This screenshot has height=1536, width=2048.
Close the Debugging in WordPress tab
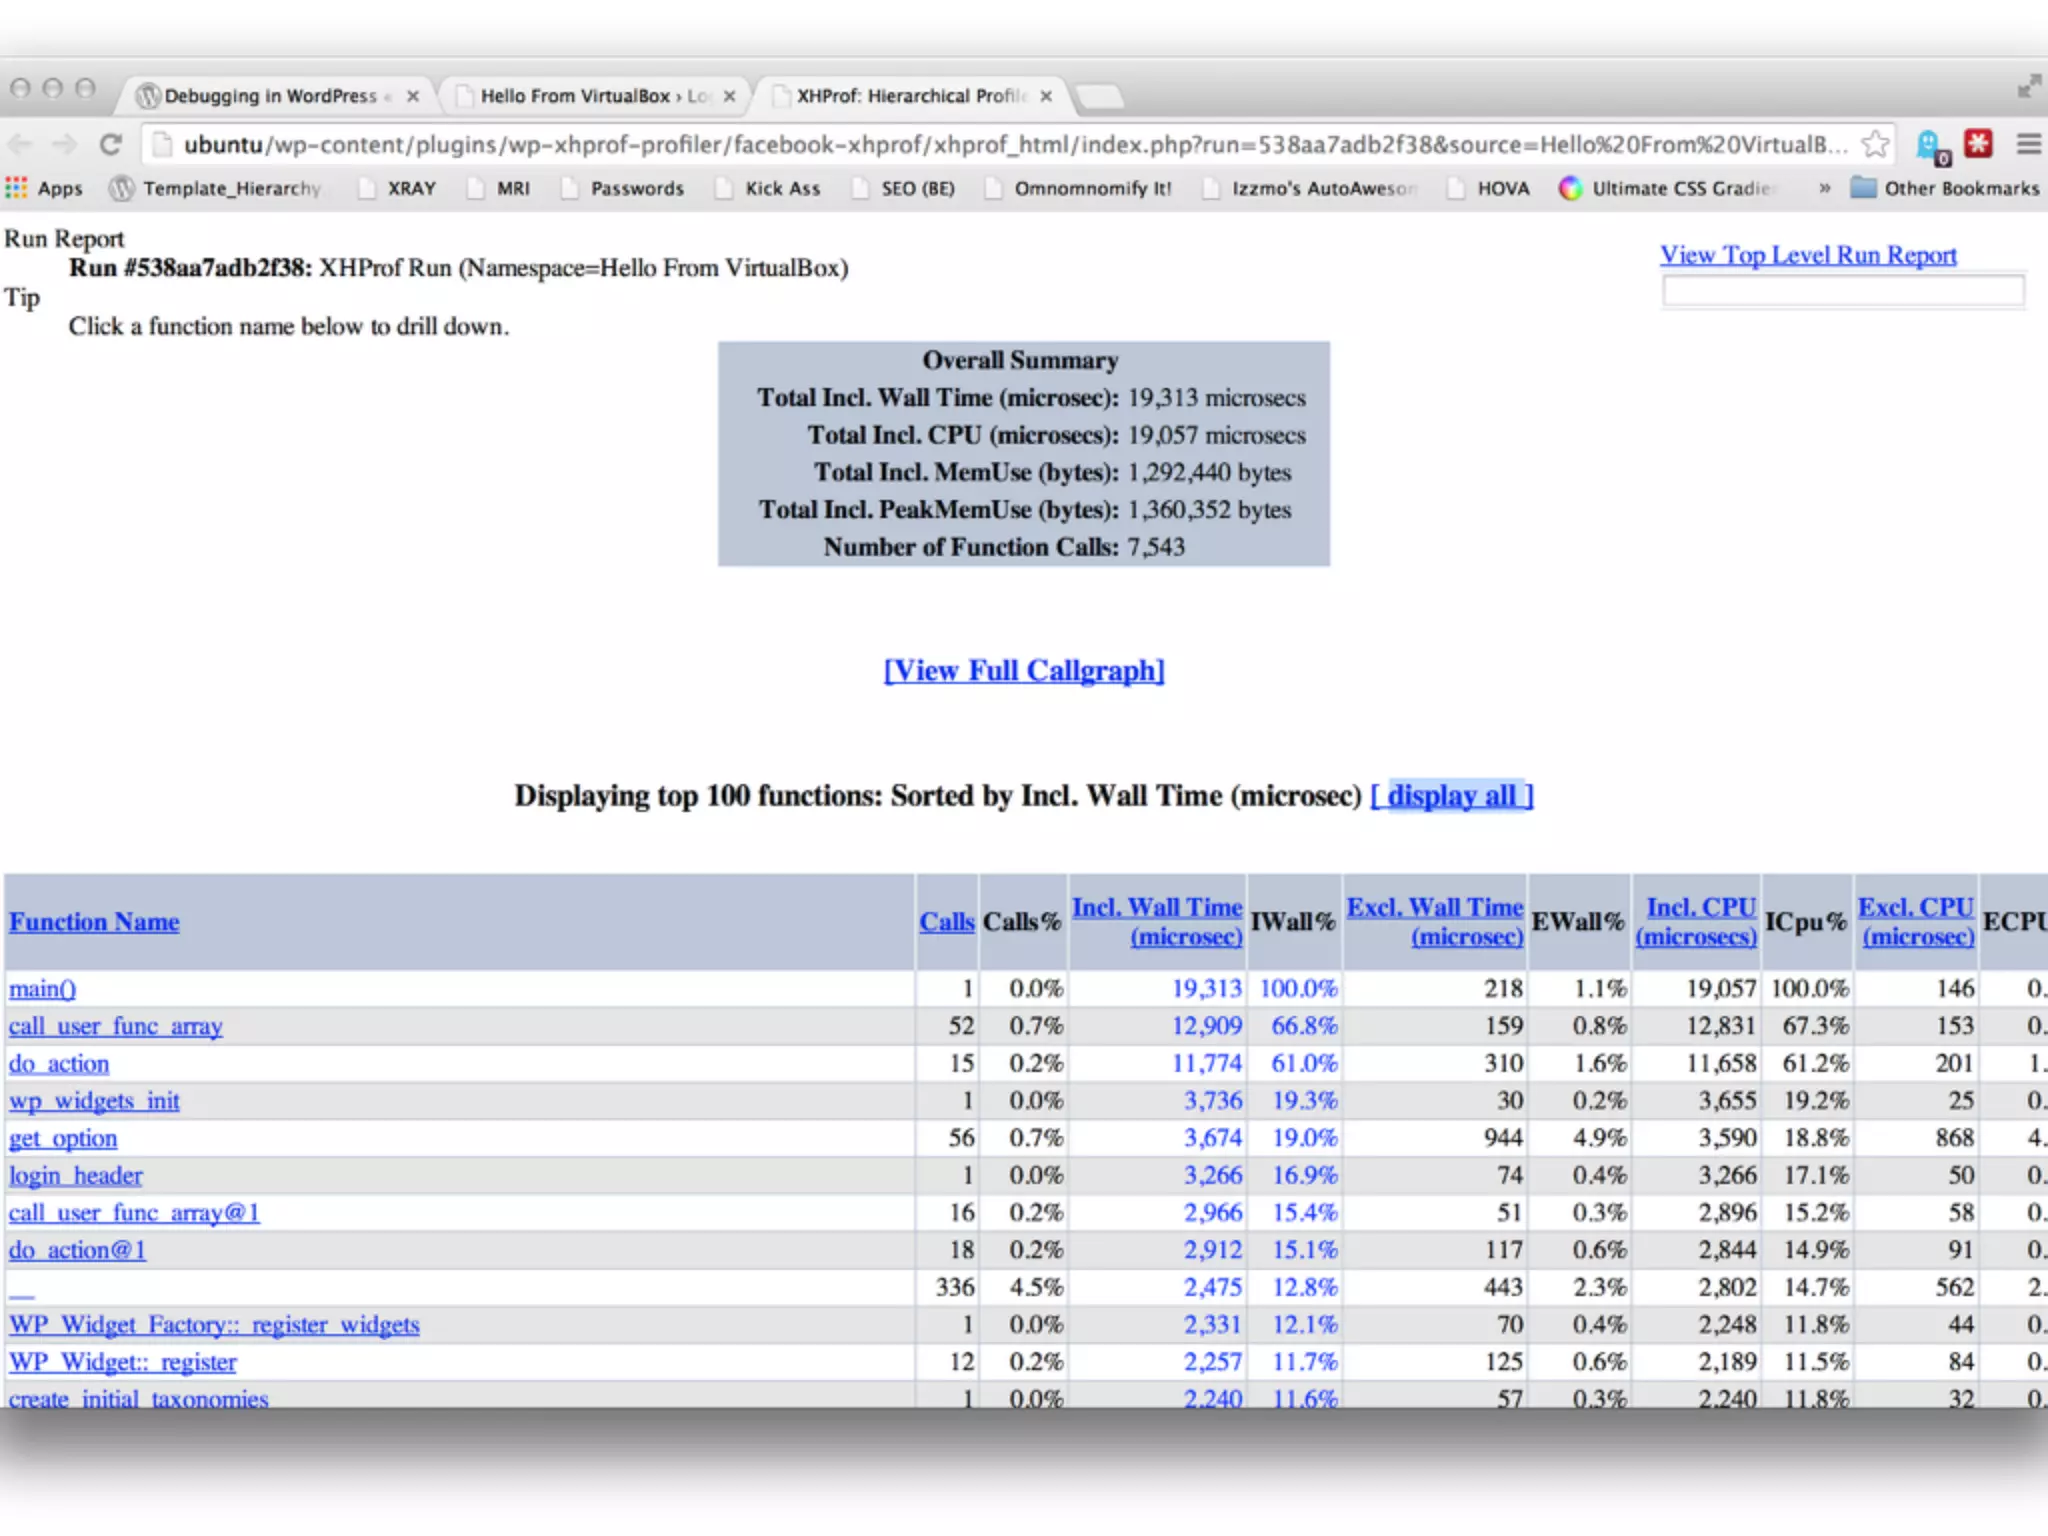[413, 96]
